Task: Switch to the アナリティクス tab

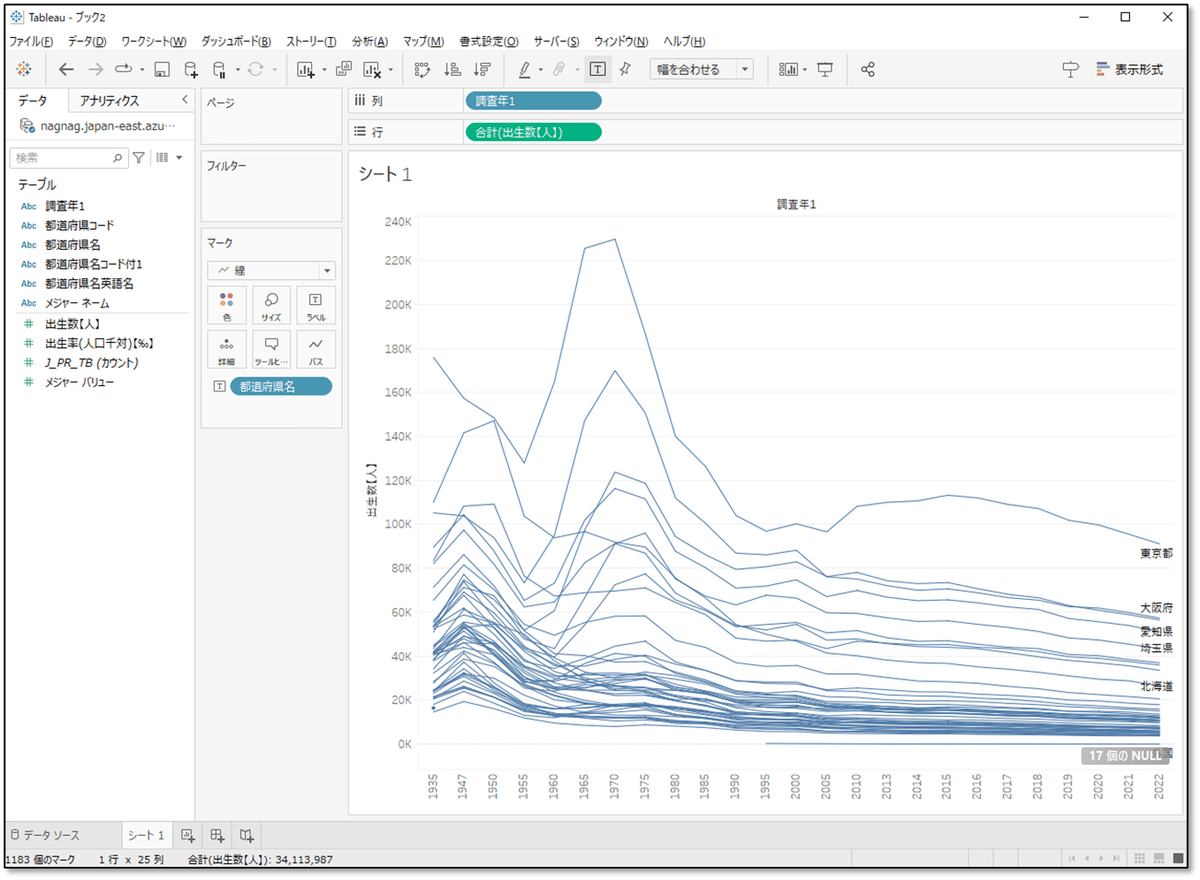Action: point(110,101)
